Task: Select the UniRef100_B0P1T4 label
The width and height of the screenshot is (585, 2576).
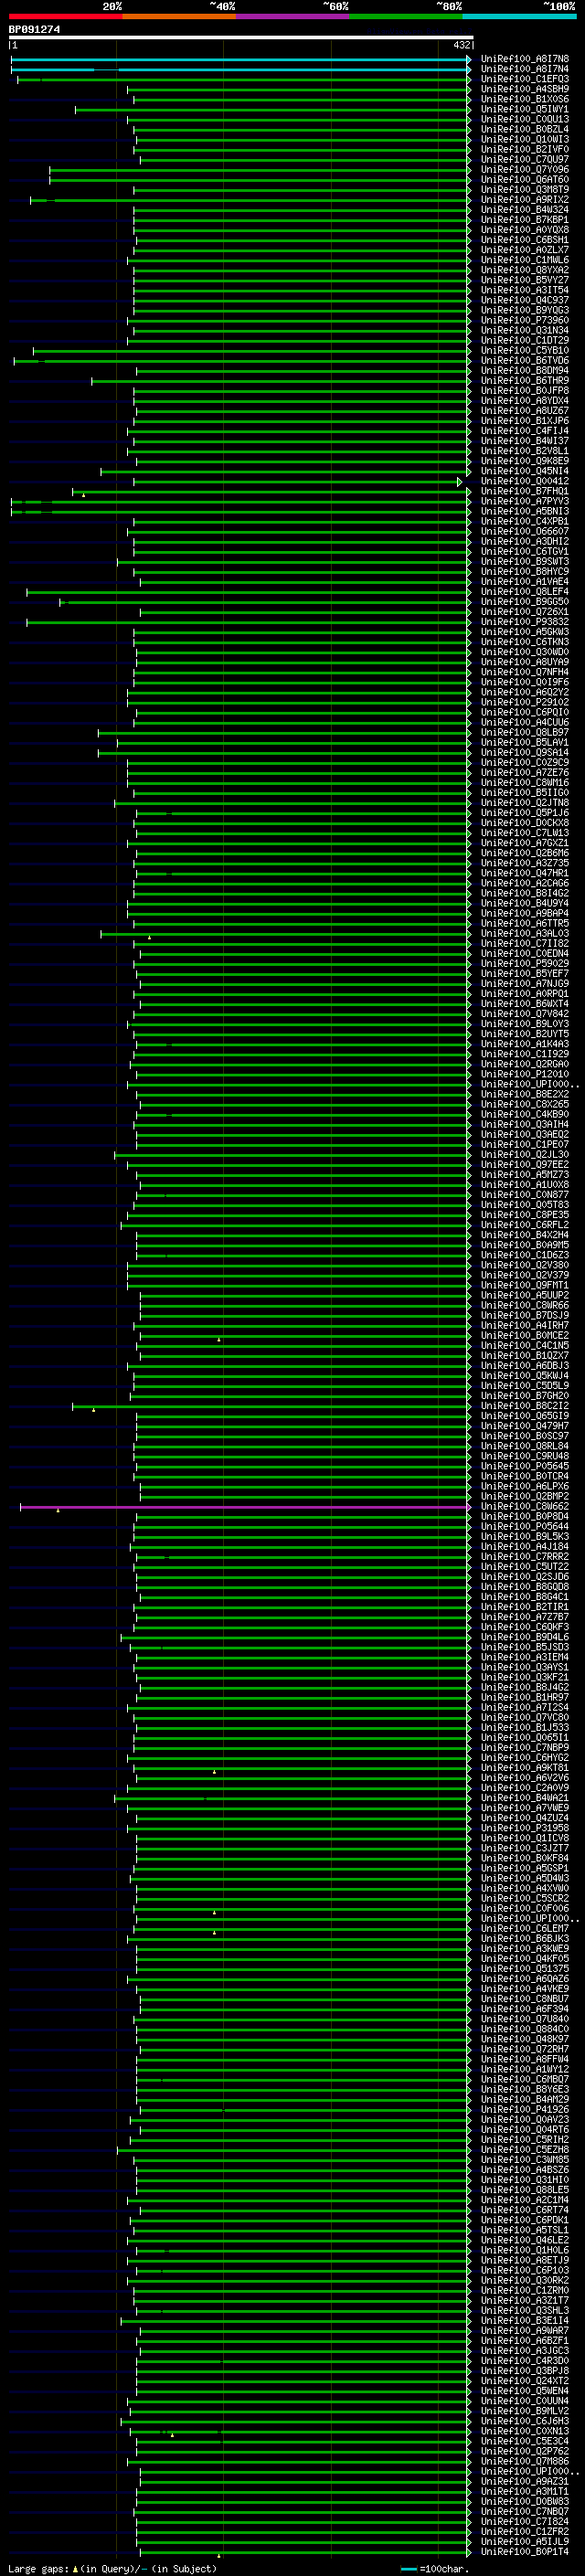Action: pos(525,2552)
